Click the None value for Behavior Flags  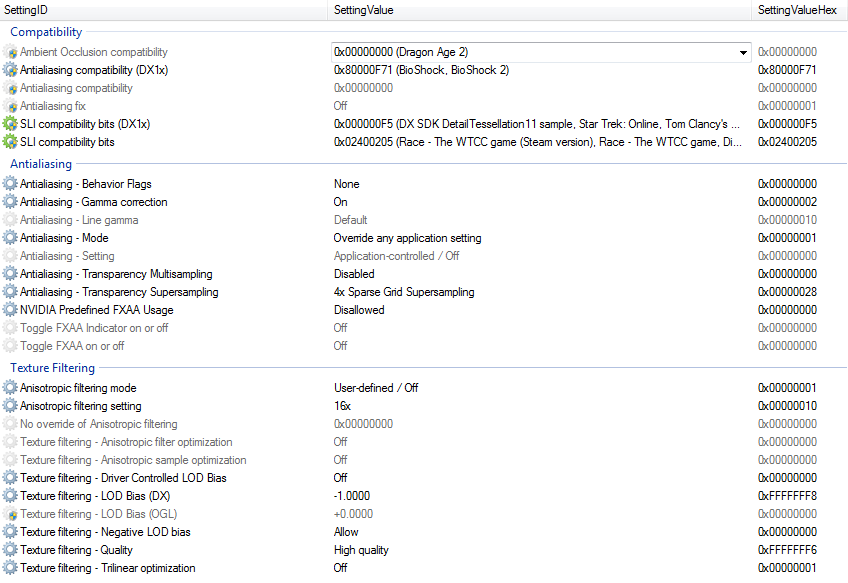tap(347, 184)
